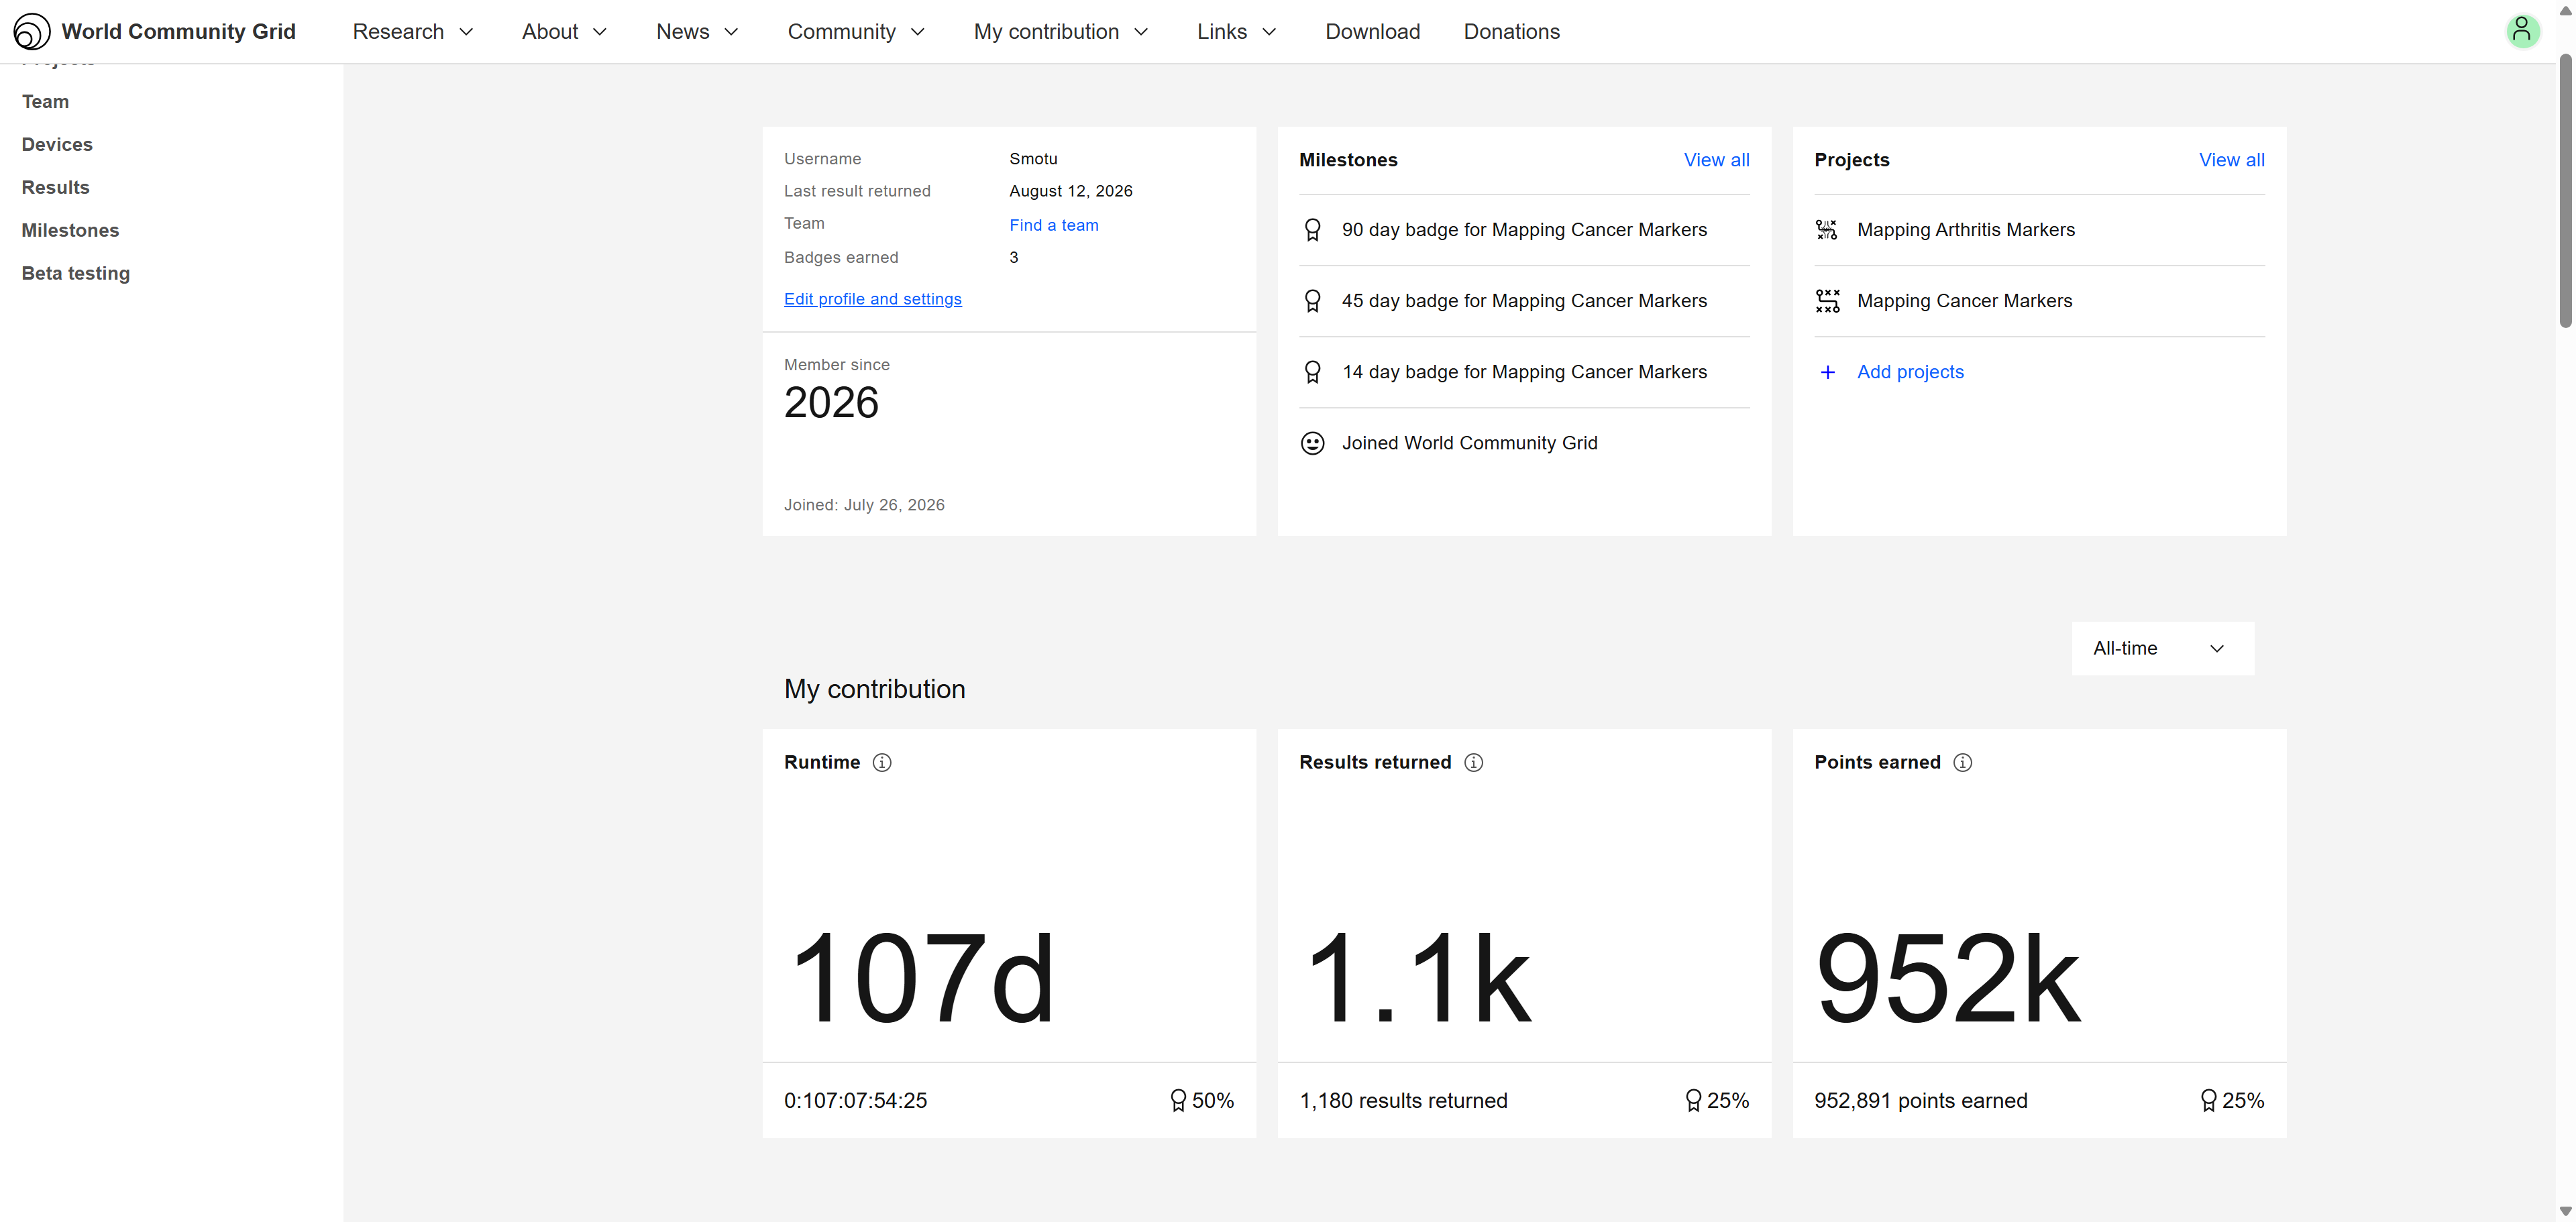This screenshot has width=2576, height=1222.
Task: Click the Find a team link
Action: [x=1053, y=225]
